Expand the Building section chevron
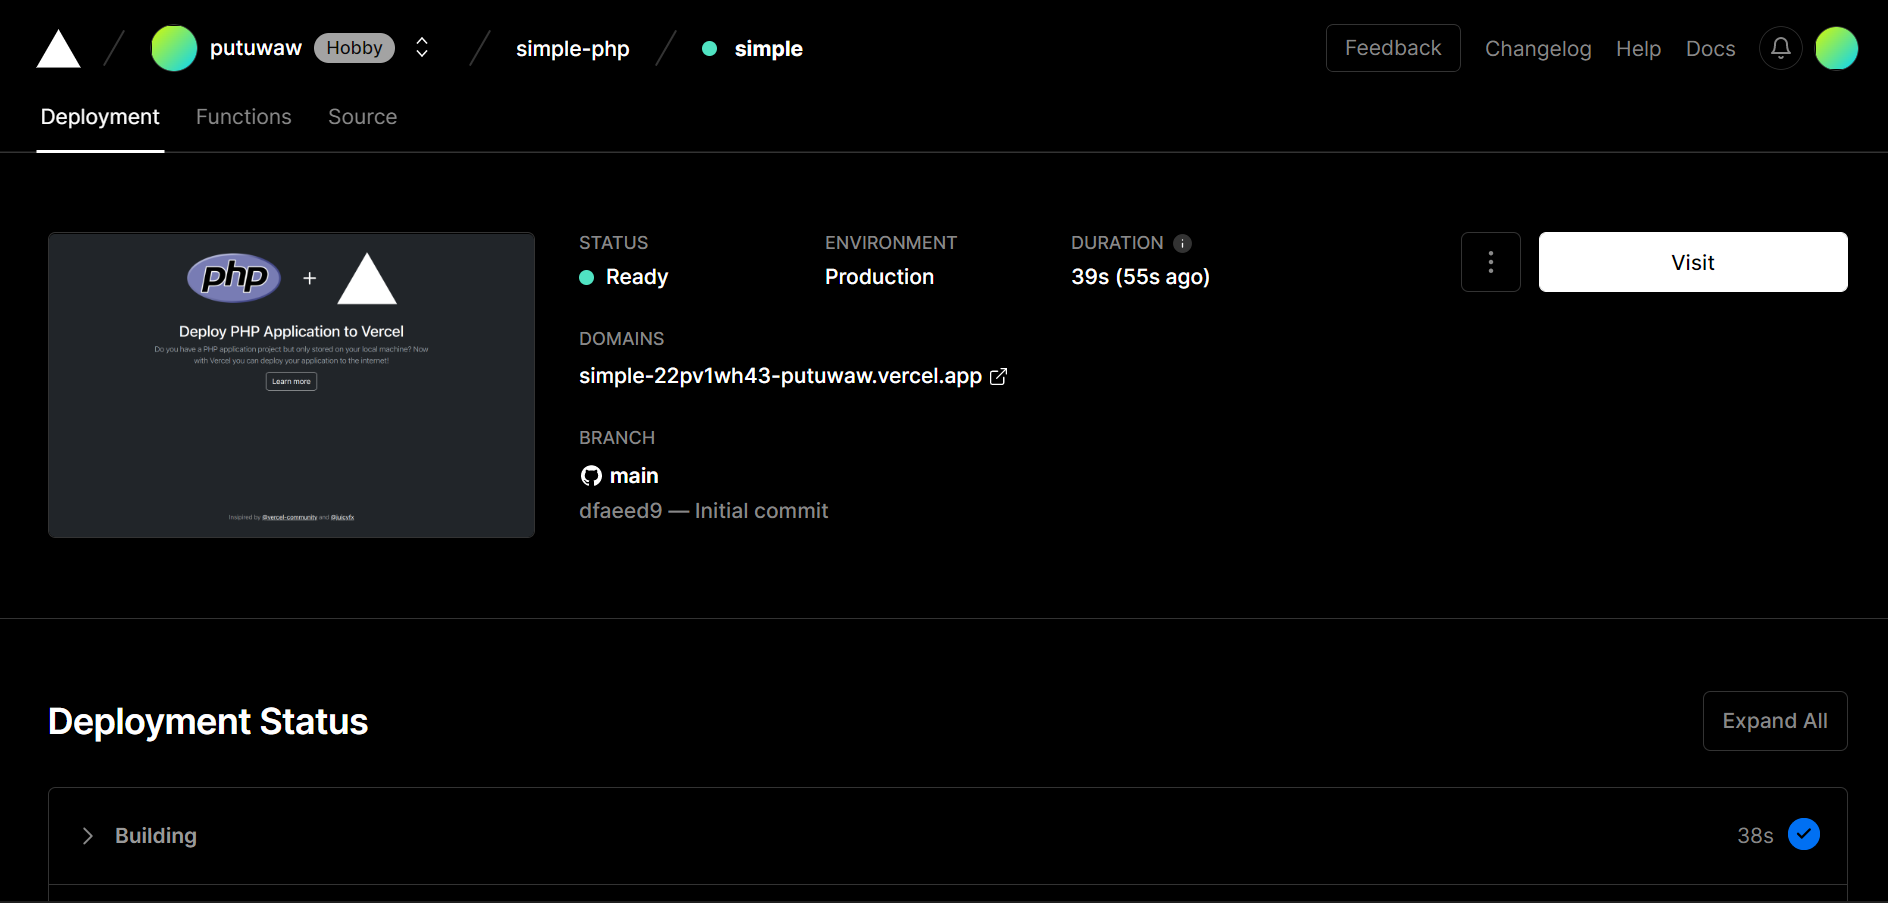 point(88,836)
